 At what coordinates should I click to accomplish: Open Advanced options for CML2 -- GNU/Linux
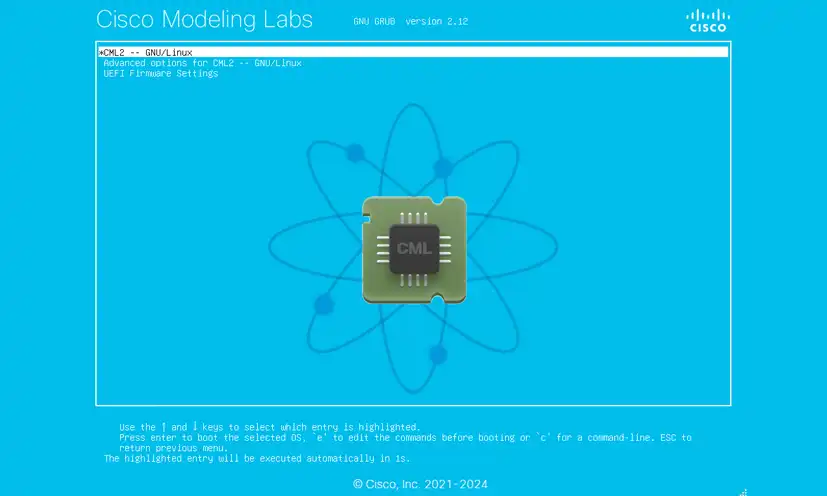pos(202,63)
